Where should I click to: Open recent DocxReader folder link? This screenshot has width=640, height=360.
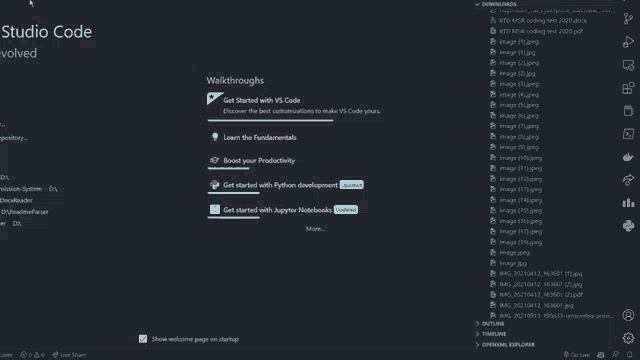(16, 200)
